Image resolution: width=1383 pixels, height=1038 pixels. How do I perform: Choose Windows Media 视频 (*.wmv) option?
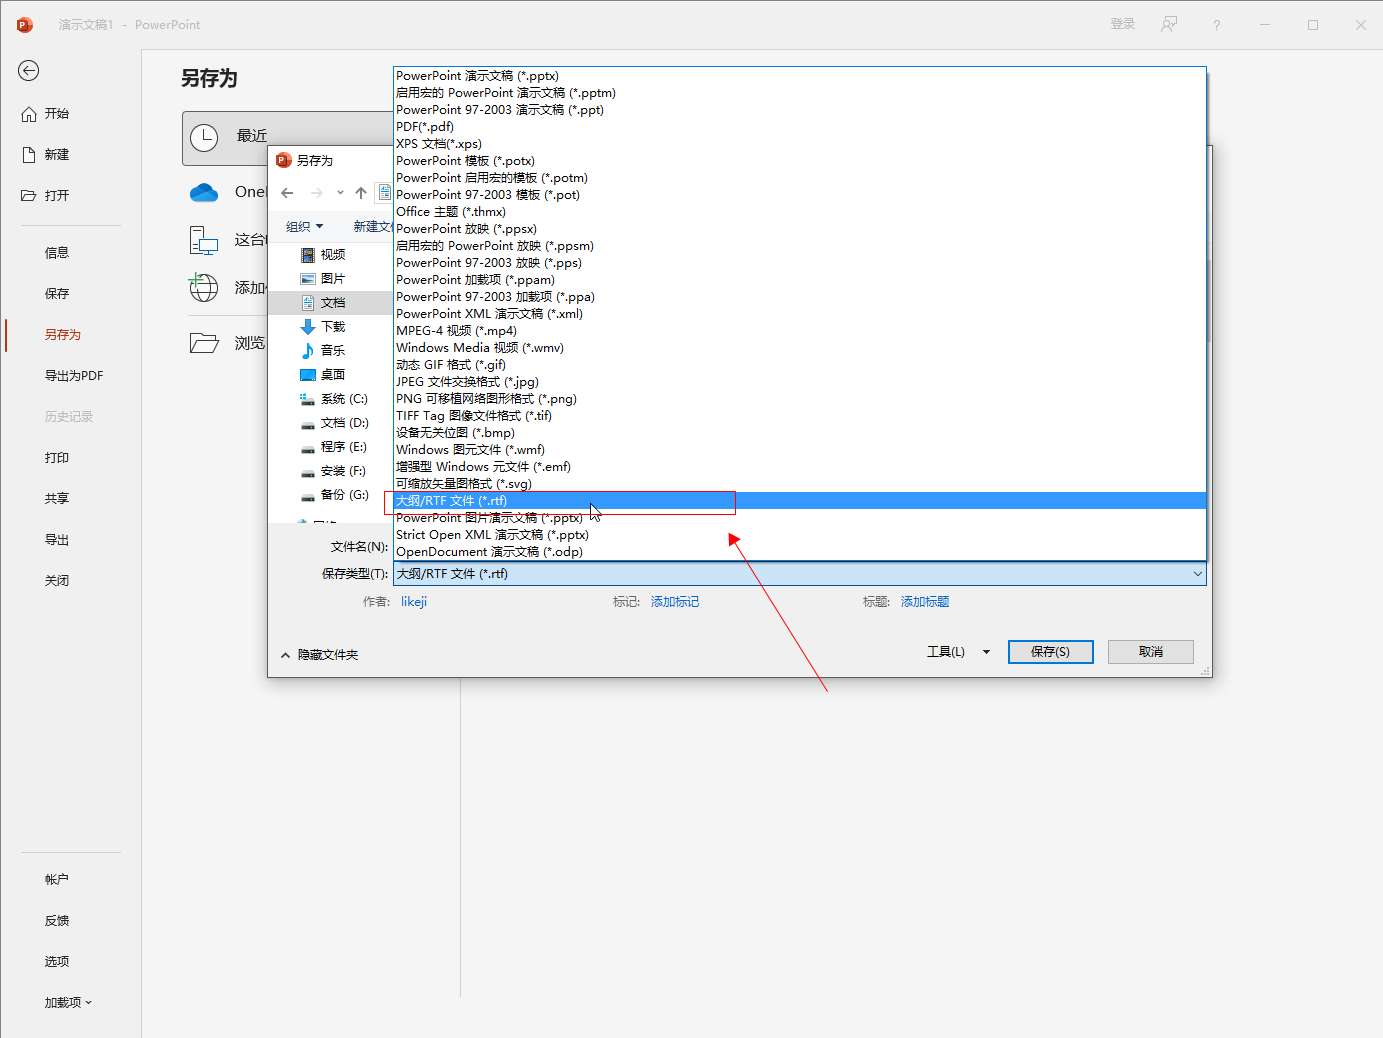[x=800, y=348]
